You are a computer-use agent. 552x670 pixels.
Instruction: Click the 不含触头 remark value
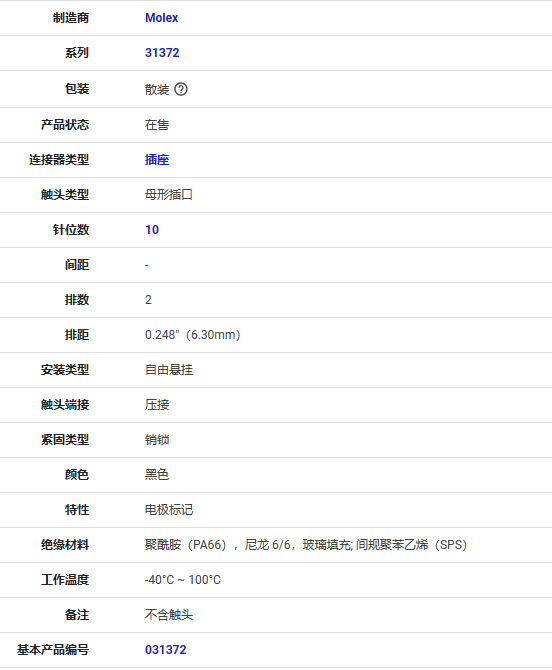[x=169, y=615]
